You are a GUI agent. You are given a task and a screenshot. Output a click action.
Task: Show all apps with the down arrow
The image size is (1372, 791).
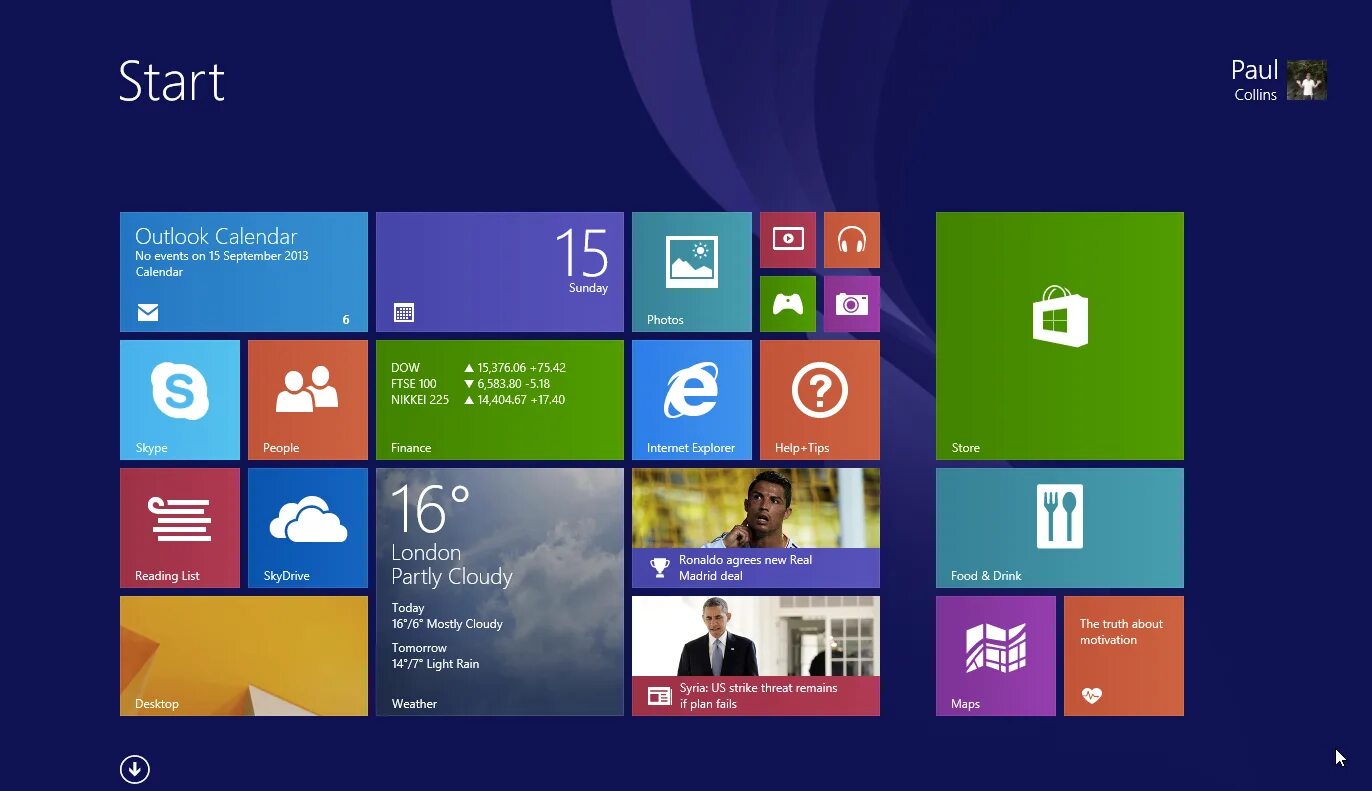click(x=135, y=769)
